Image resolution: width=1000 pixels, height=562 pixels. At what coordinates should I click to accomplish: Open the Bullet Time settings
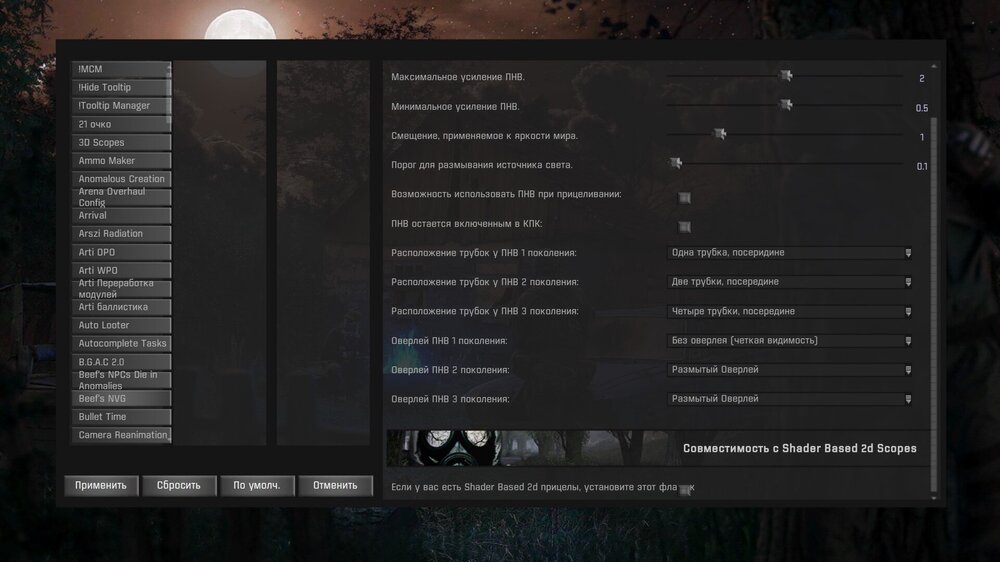coord(121,417)
